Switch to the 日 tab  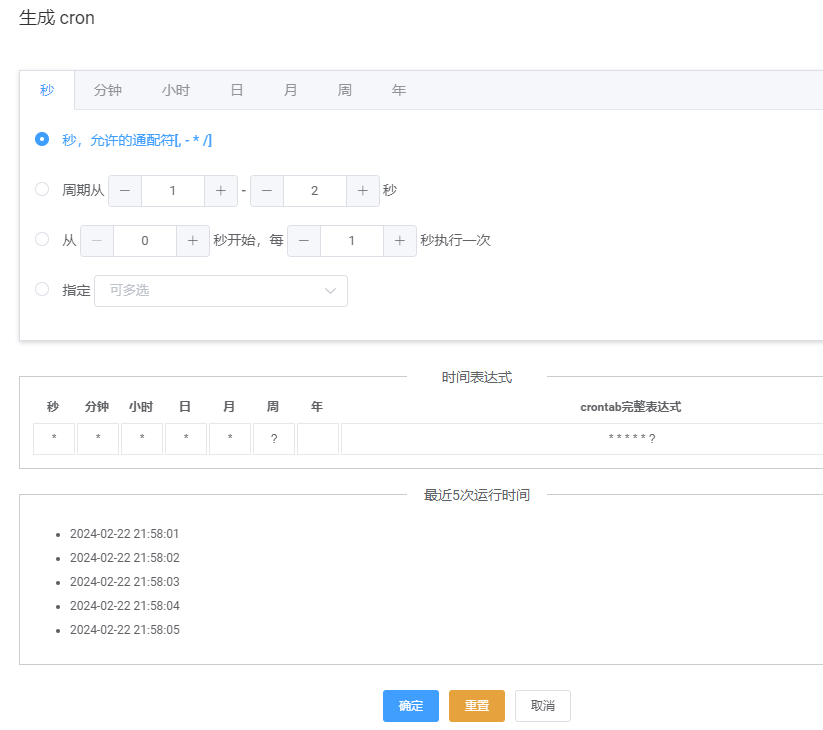tap(237, 90)
